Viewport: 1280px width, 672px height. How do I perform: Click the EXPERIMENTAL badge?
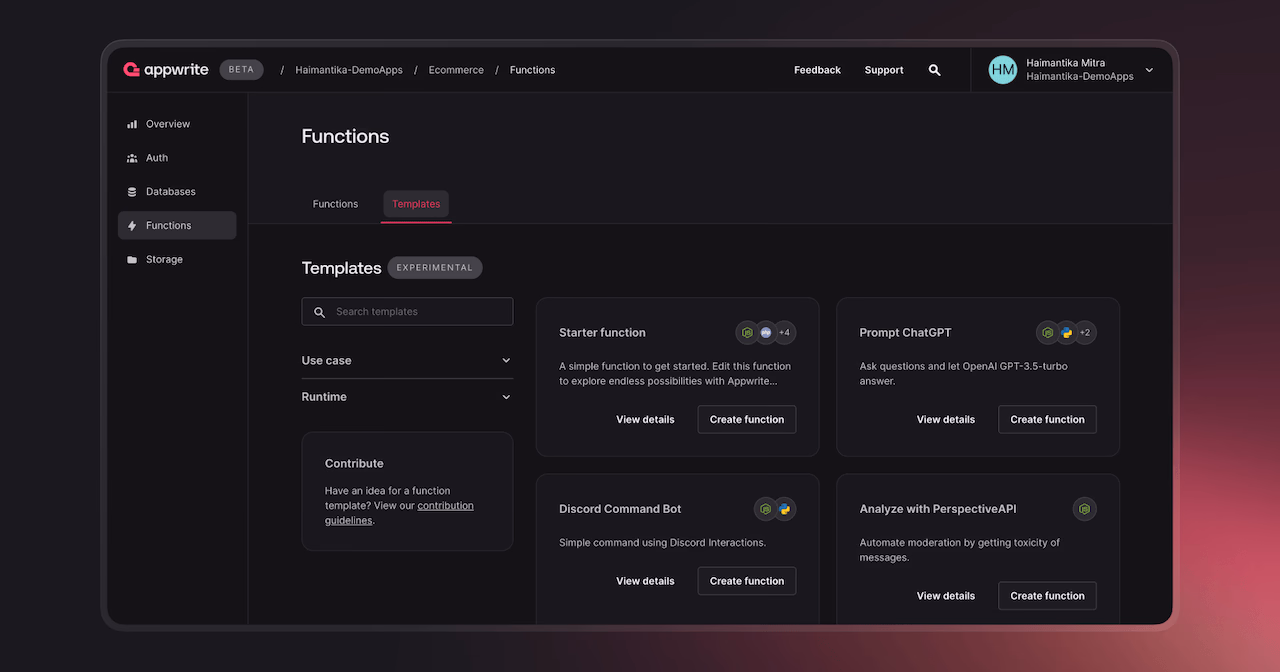435,268
